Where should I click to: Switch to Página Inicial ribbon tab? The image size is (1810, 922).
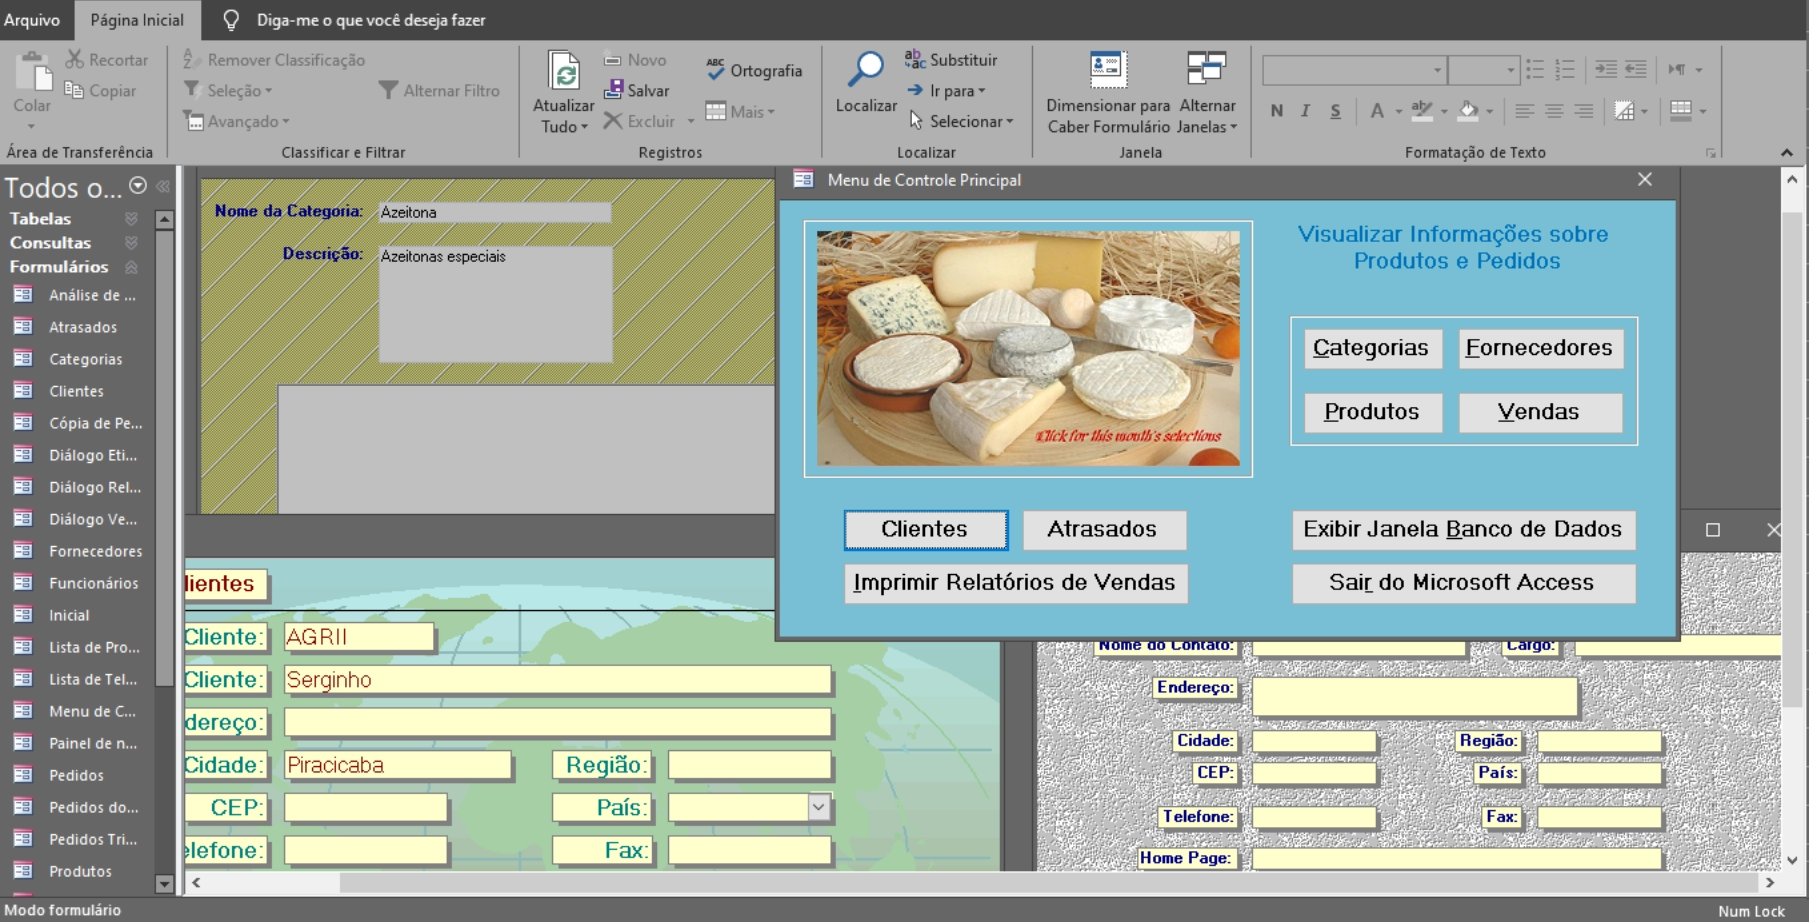tap(137, 20)
